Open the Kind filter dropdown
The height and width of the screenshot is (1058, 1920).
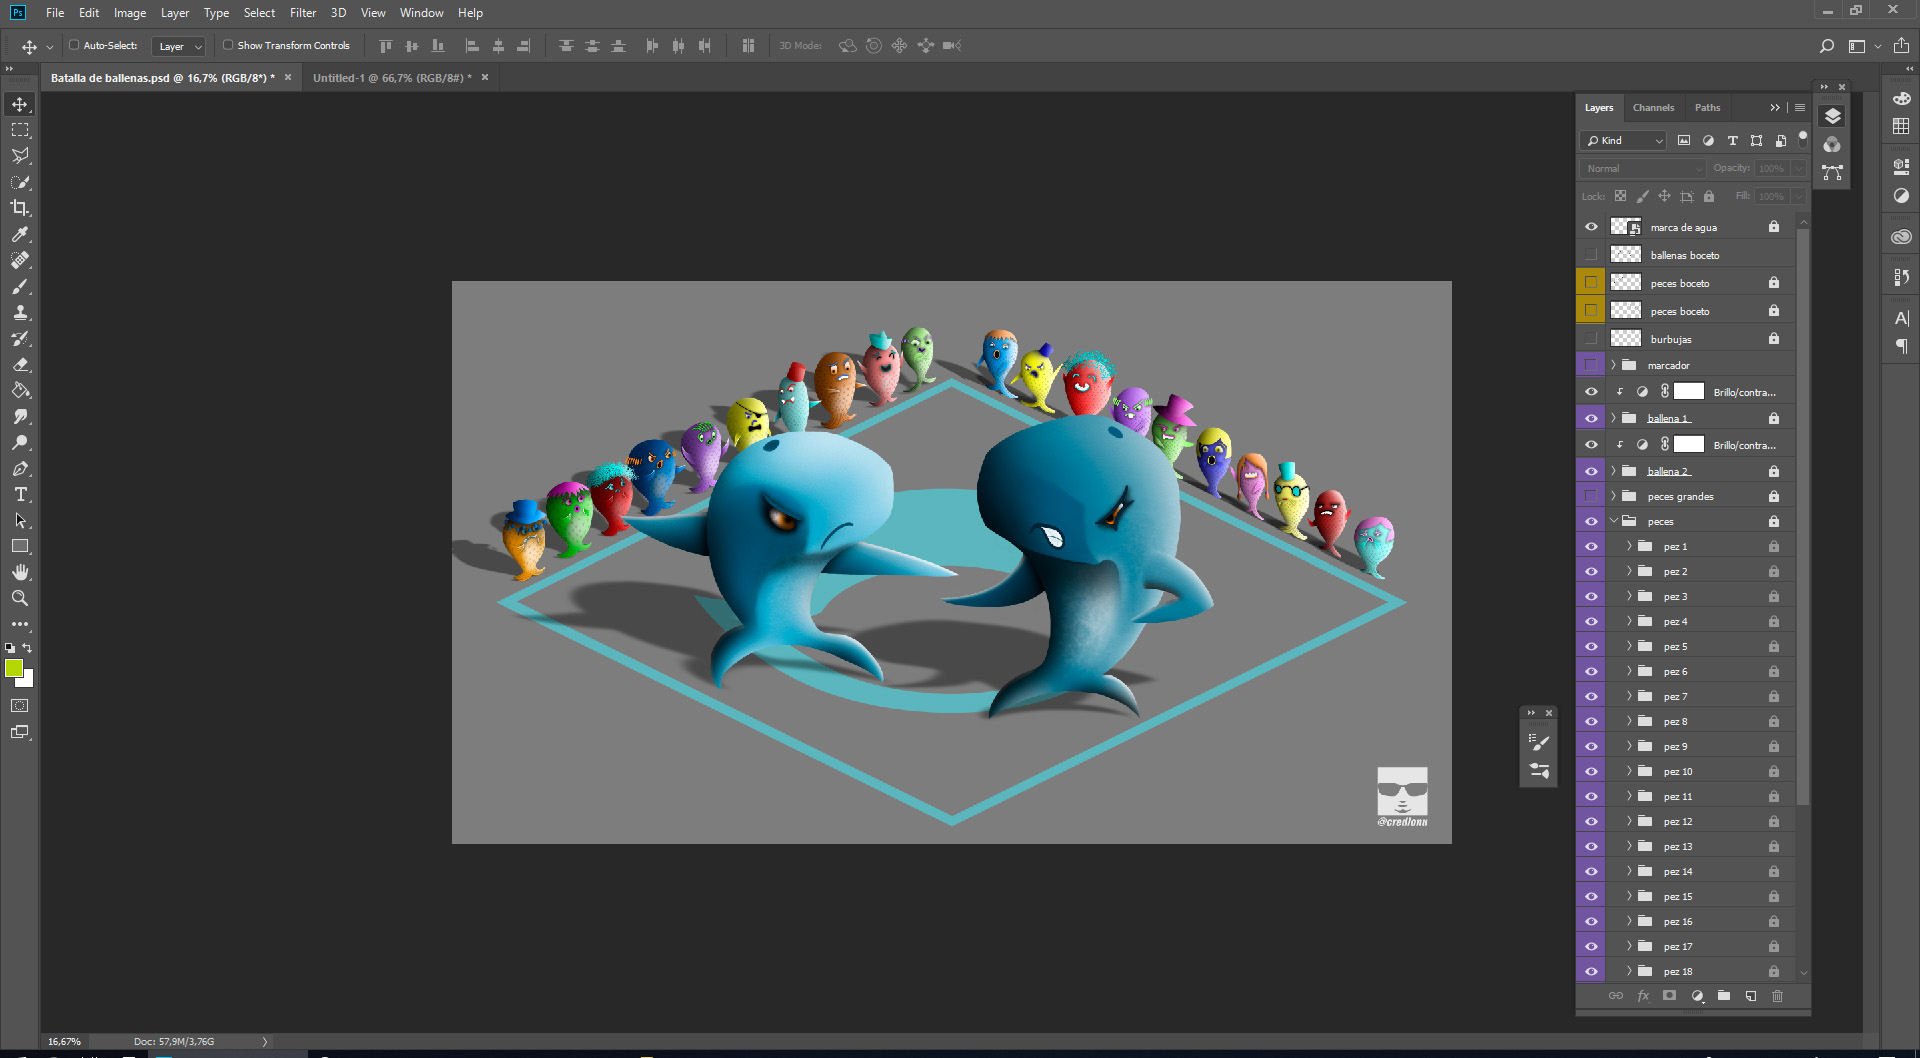click(x=1623, y=141)
